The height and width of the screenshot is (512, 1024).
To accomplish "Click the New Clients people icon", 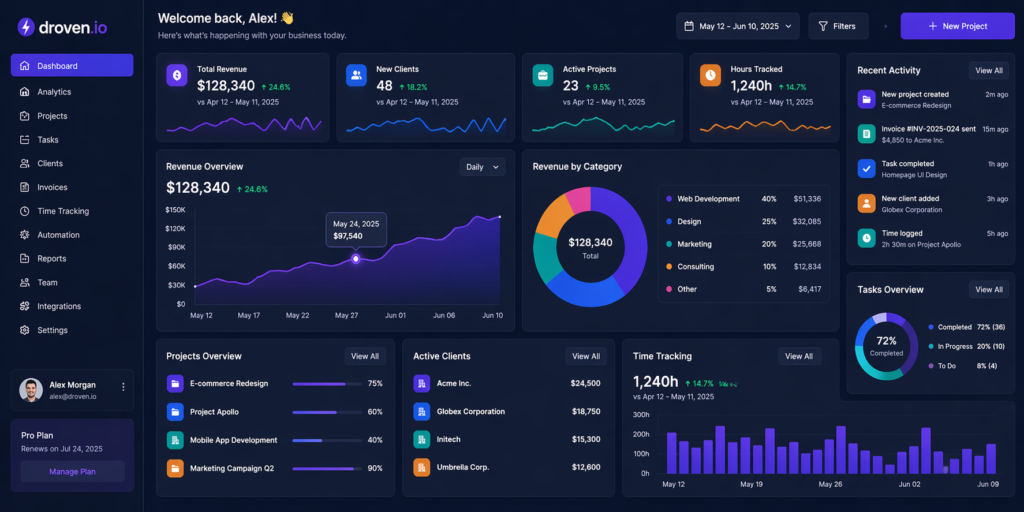I will tap(356, 75).
